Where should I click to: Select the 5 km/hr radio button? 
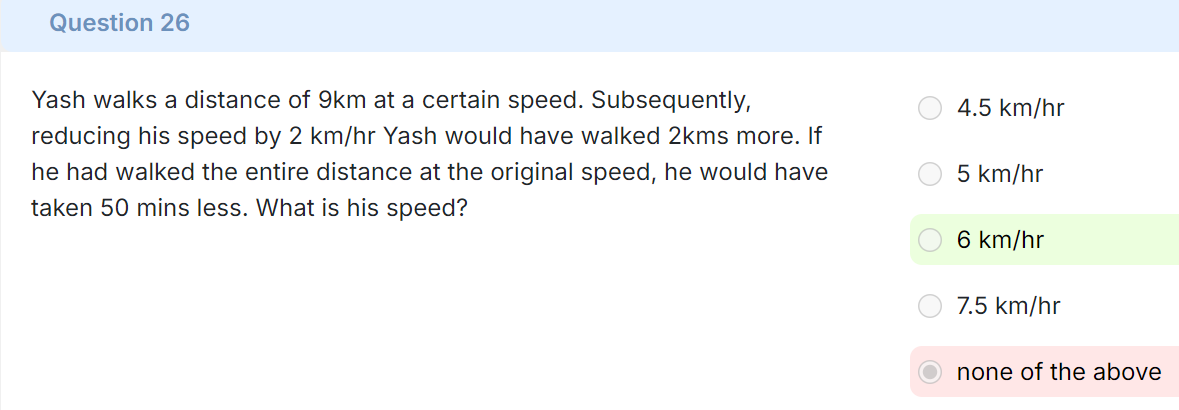pos(930,175)
